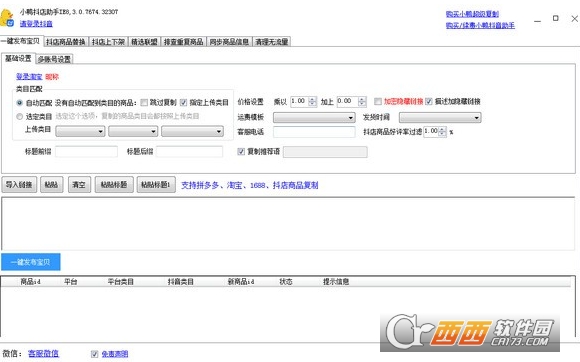
Task: Click the 抖音类目 column header
Action: tap(181, 282)
